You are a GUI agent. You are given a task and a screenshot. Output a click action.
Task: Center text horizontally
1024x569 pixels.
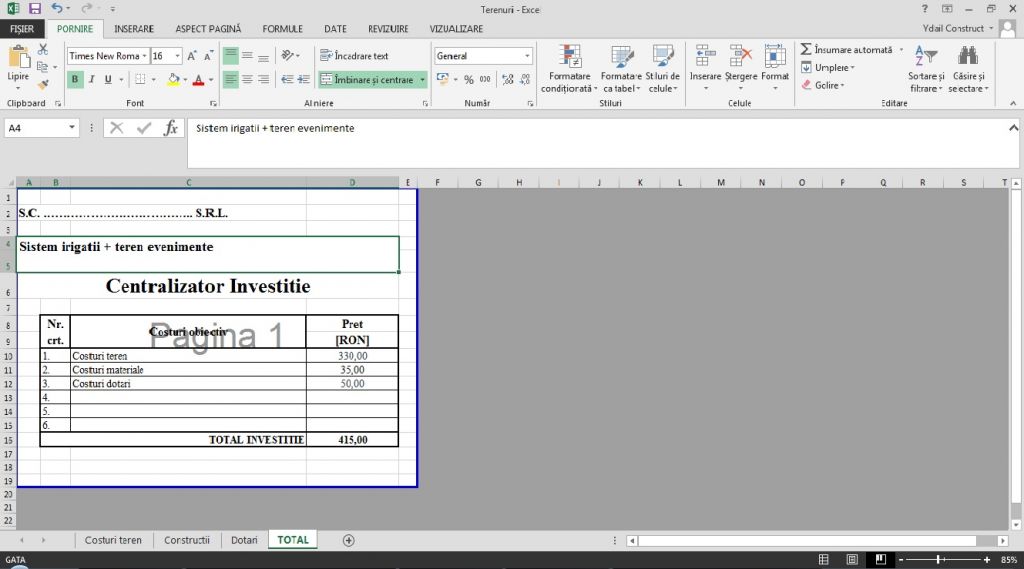coord(248,80)
